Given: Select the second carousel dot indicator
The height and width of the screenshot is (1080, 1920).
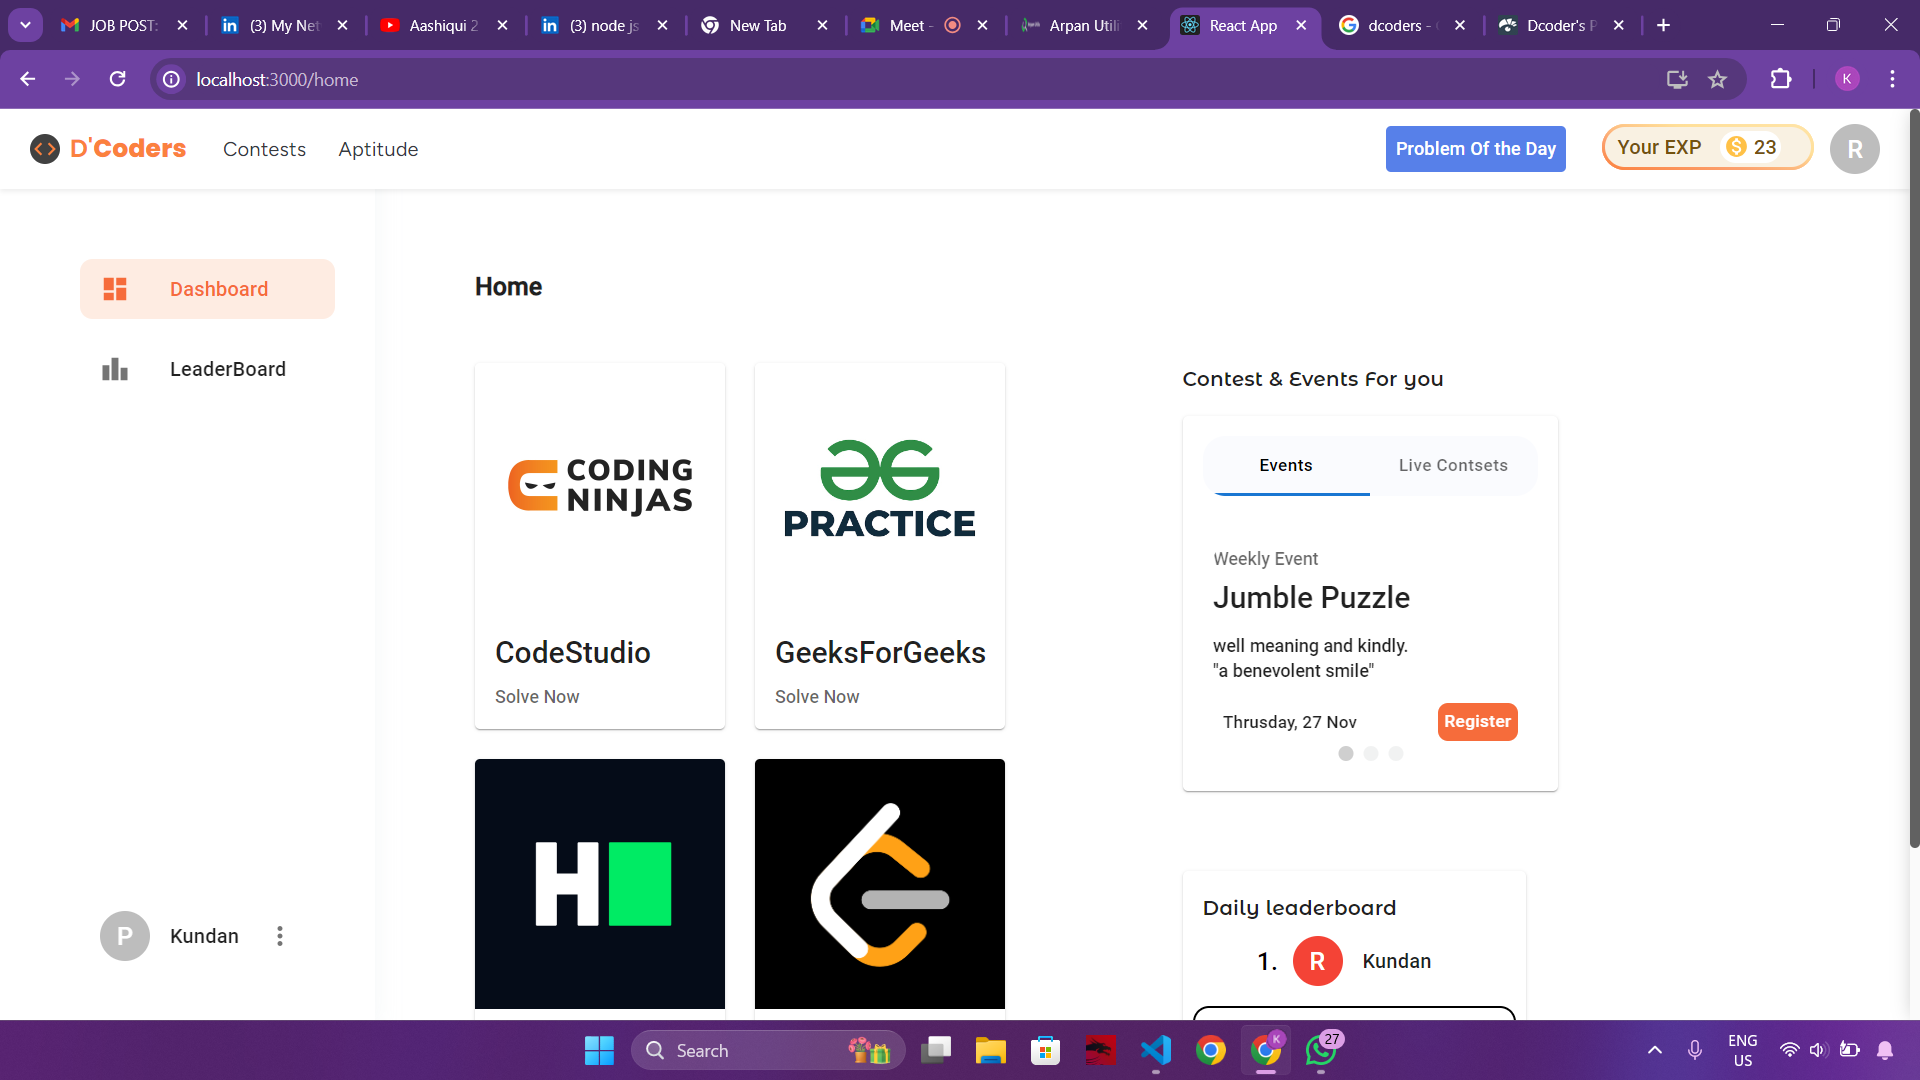Looking at the screenshot, I should point(1371,754).
